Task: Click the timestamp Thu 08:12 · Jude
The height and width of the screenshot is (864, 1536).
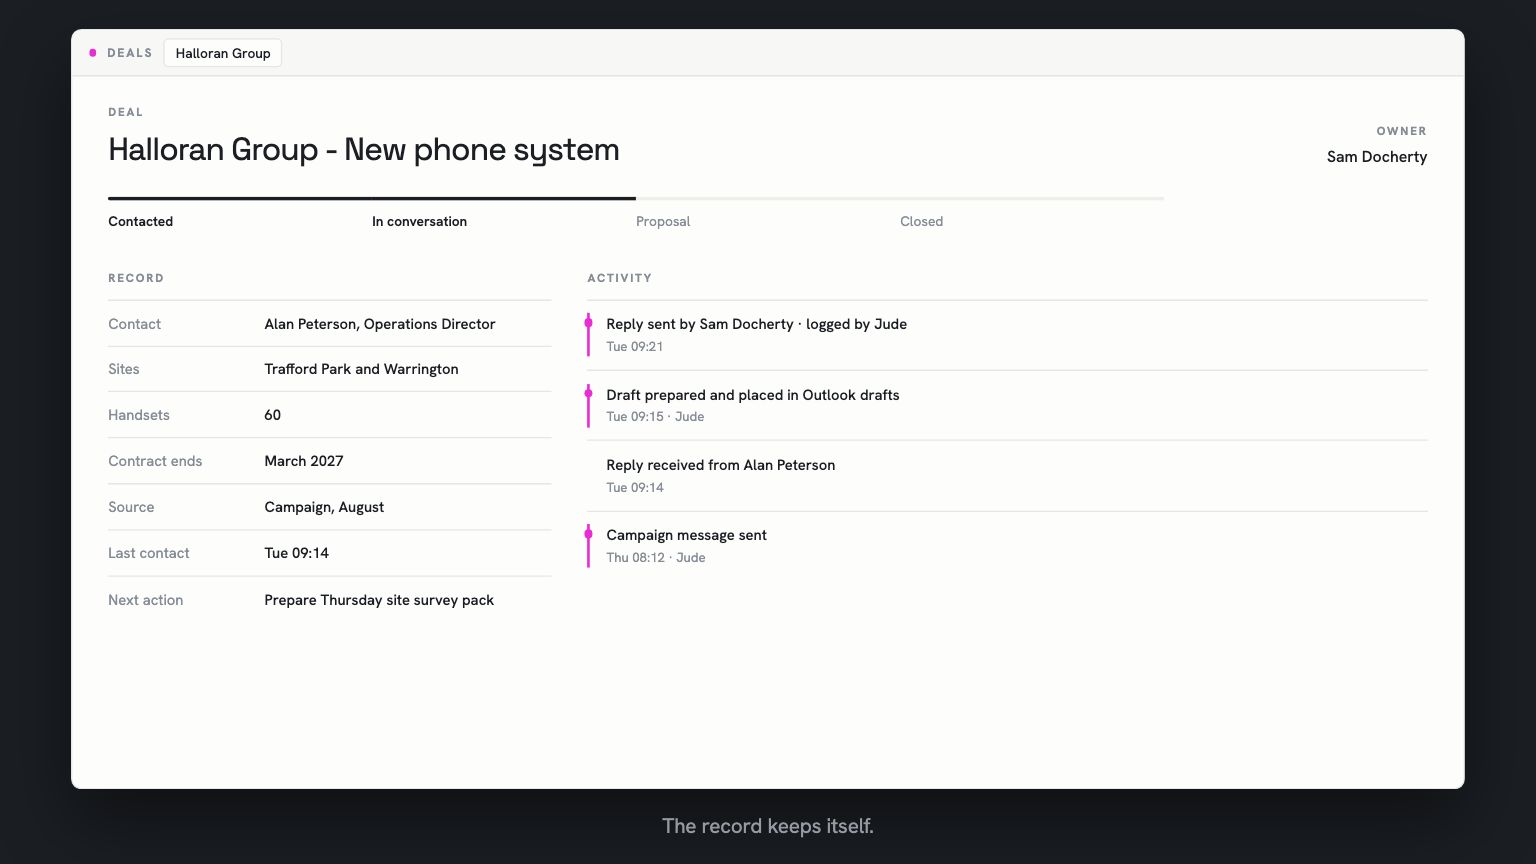Action: point(656,558)
